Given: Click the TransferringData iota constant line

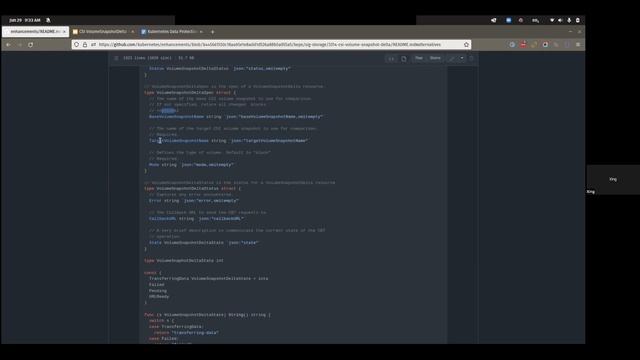Looking at the screenshot, I should coord(209,278).
